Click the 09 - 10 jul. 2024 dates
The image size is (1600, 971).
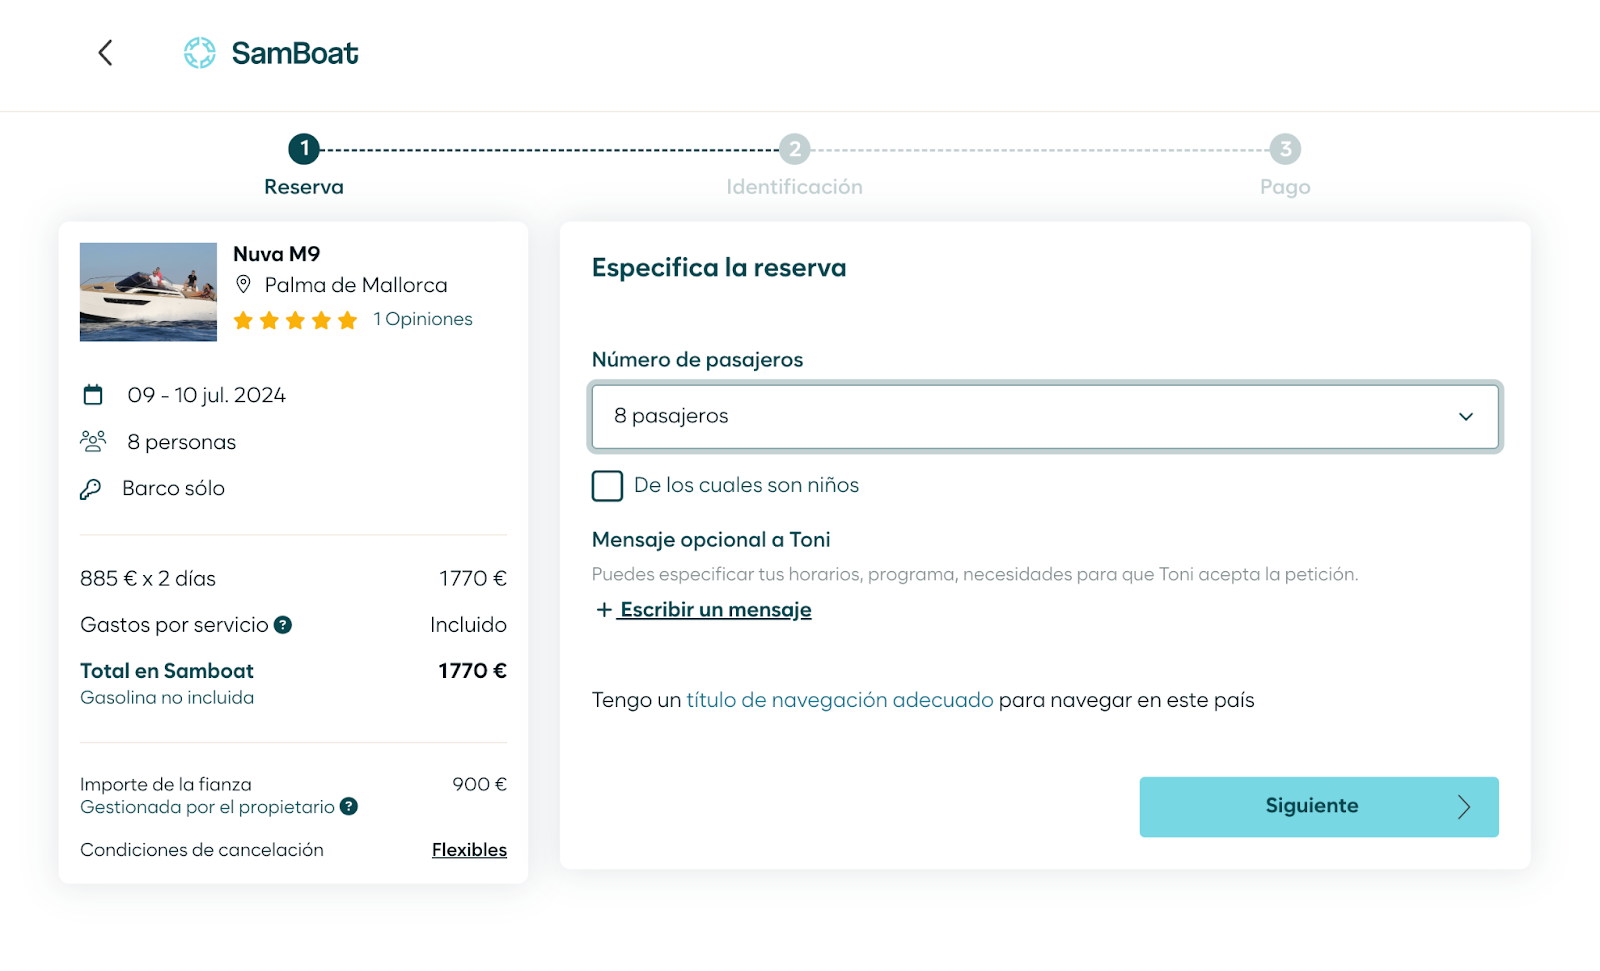tap(207, 395)
